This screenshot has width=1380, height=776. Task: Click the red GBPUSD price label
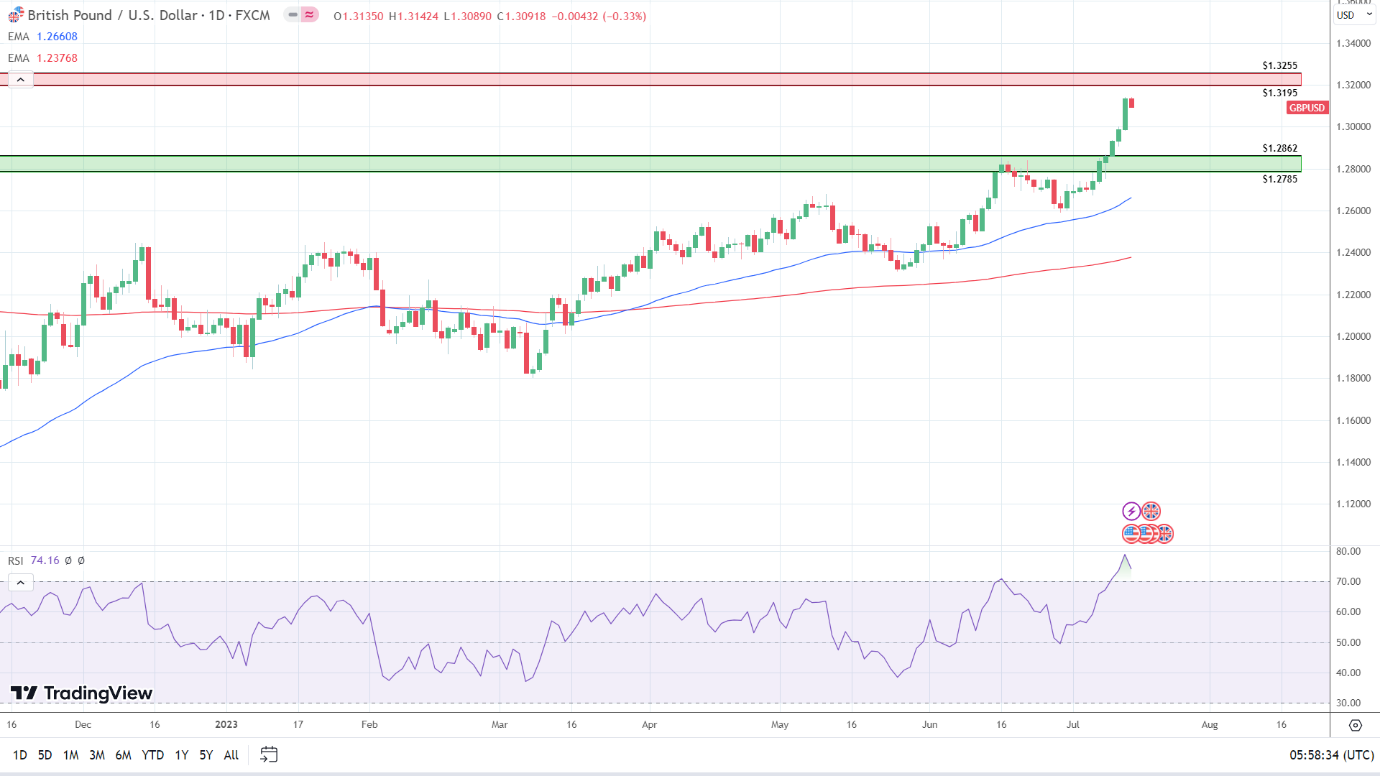(x=1307, y=107)
